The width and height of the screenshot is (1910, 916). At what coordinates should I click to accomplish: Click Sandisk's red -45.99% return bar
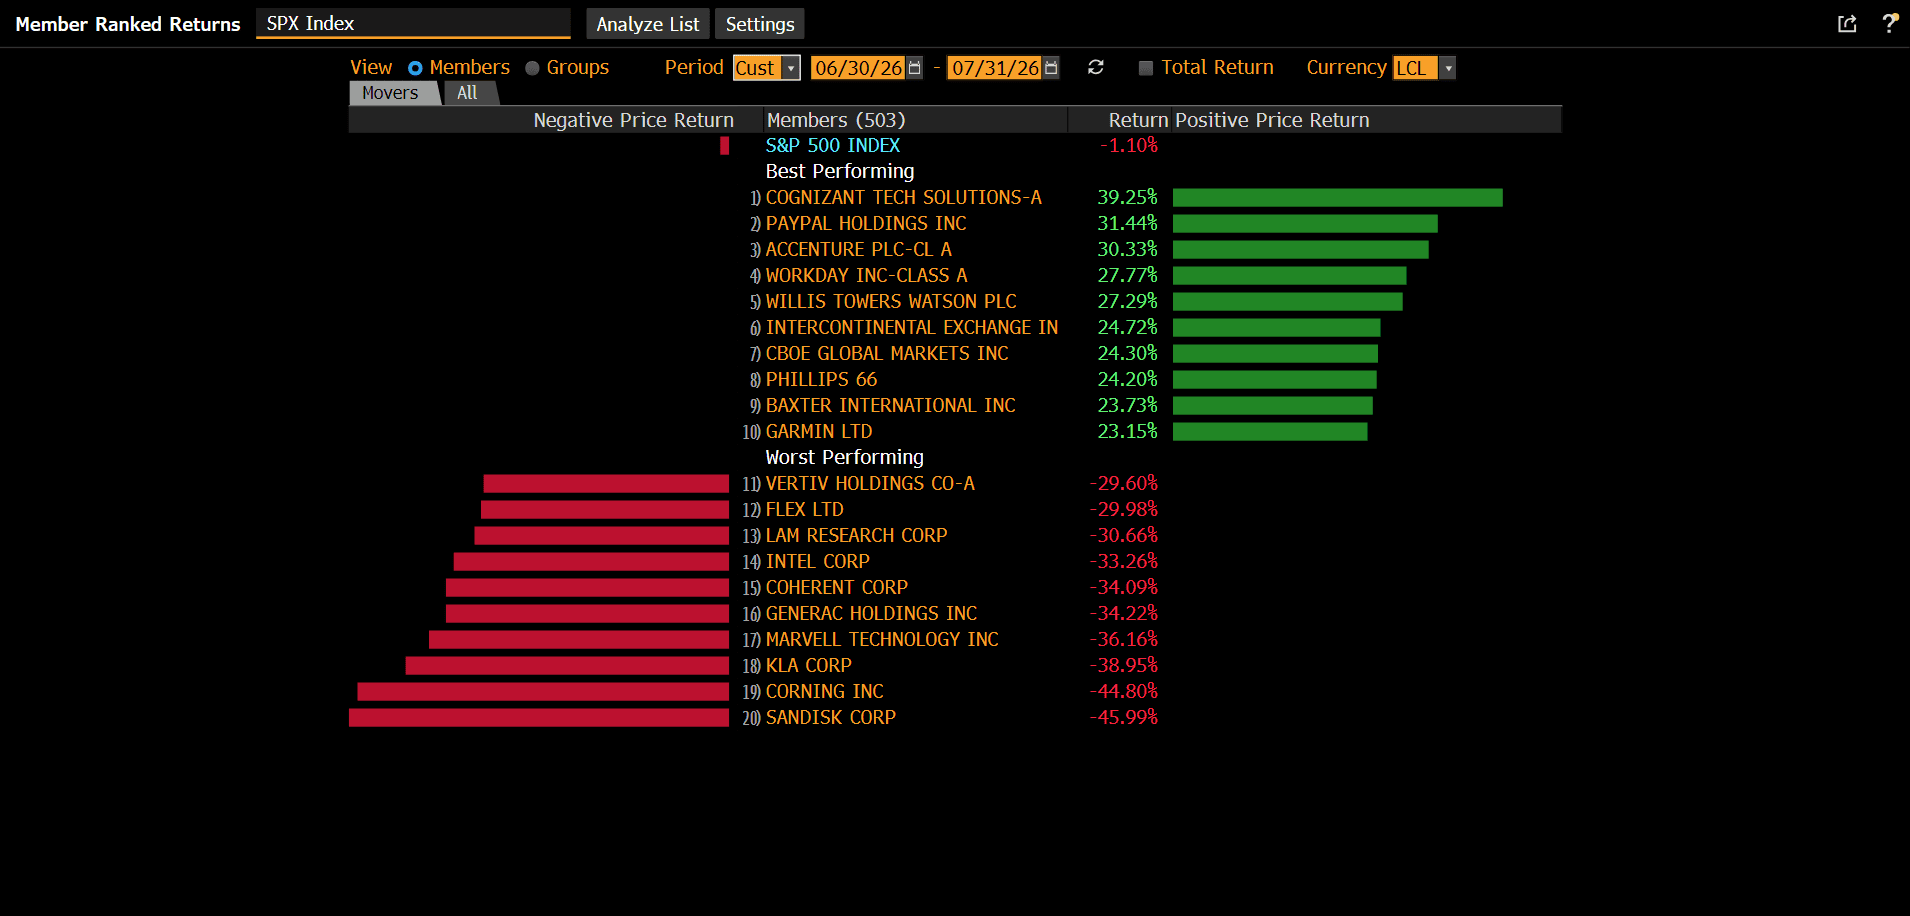point(539,718)
